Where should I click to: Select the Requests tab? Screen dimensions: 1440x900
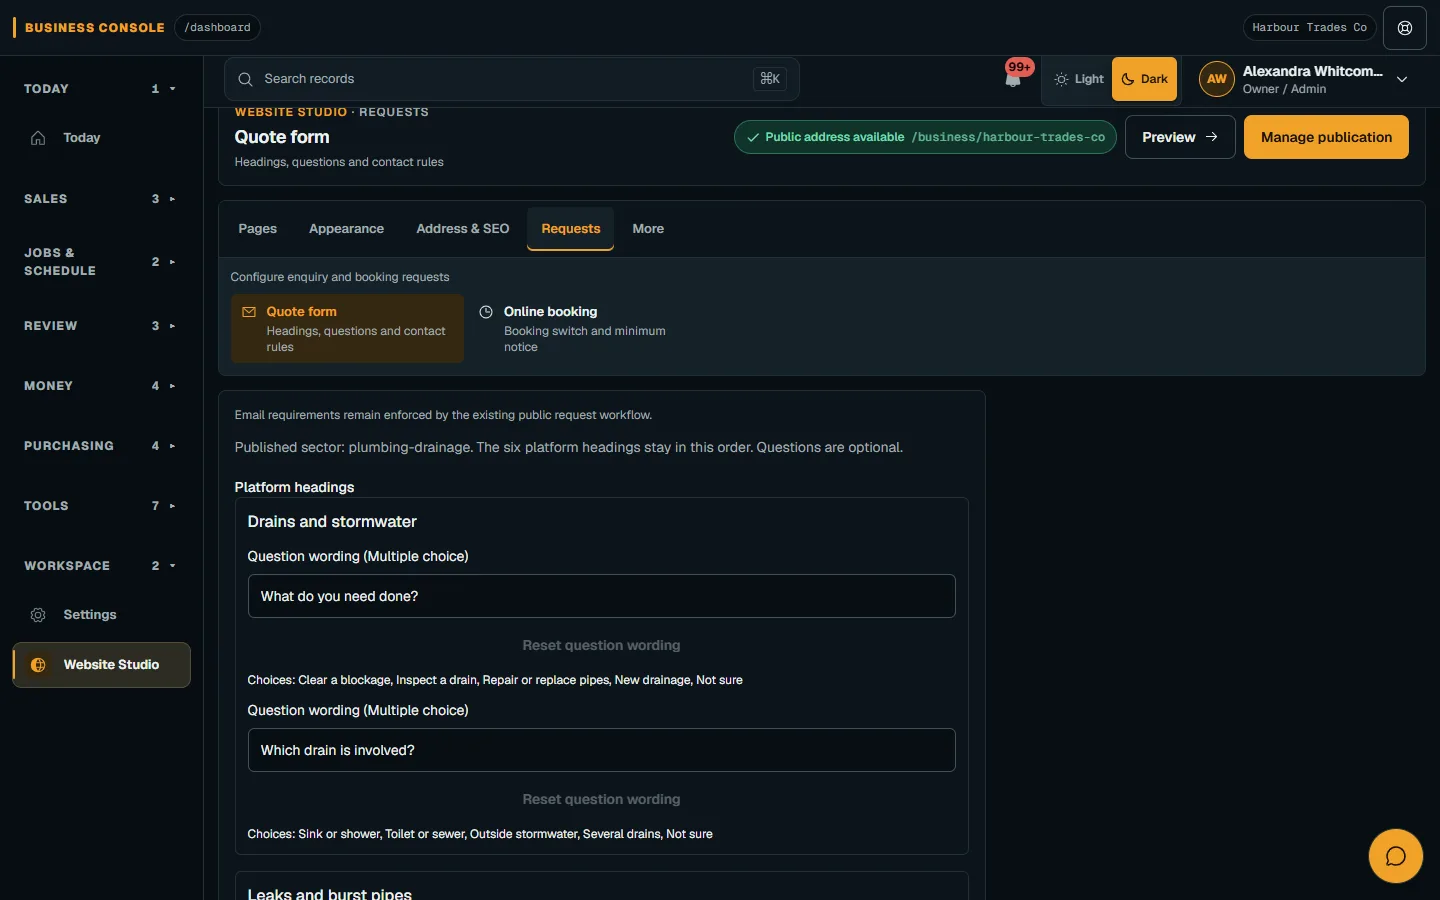coord(571,229)
